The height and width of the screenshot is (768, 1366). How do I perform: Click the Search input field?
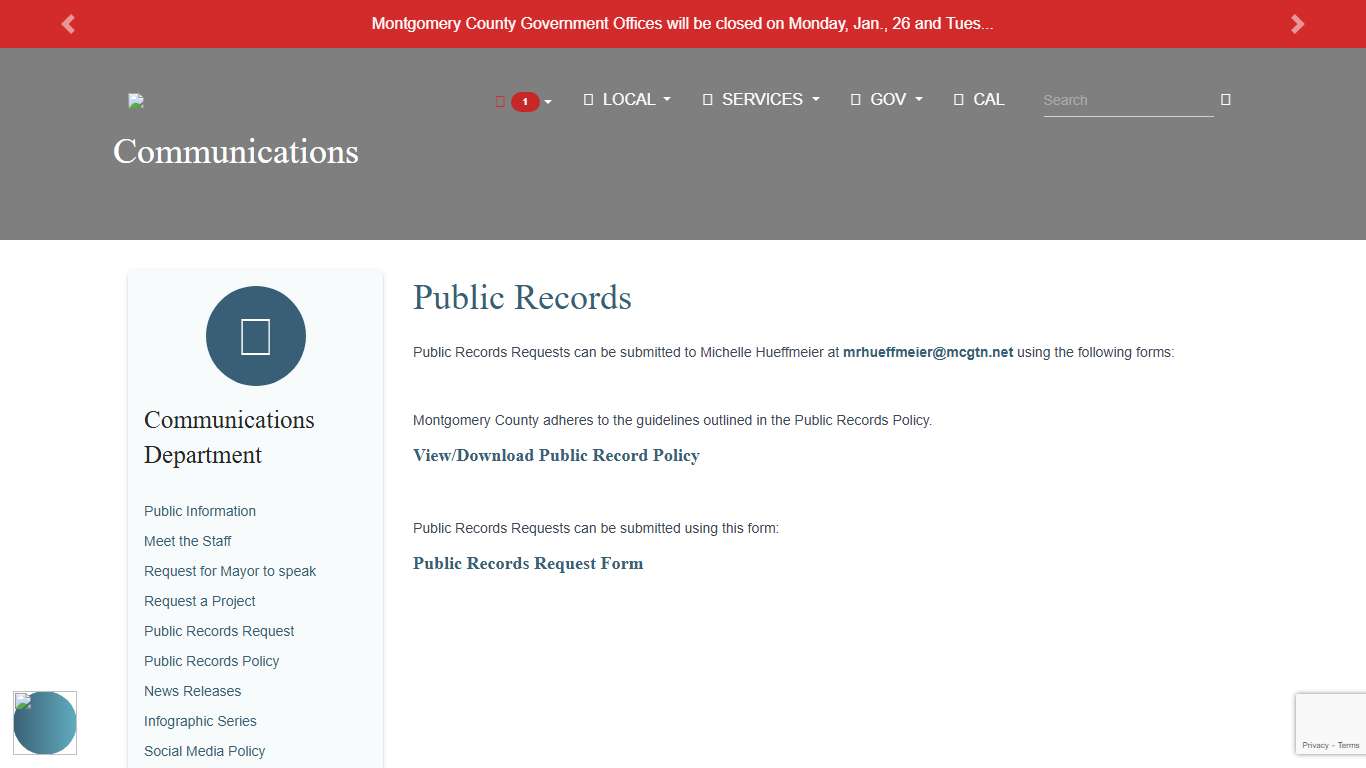[1127, 100]
